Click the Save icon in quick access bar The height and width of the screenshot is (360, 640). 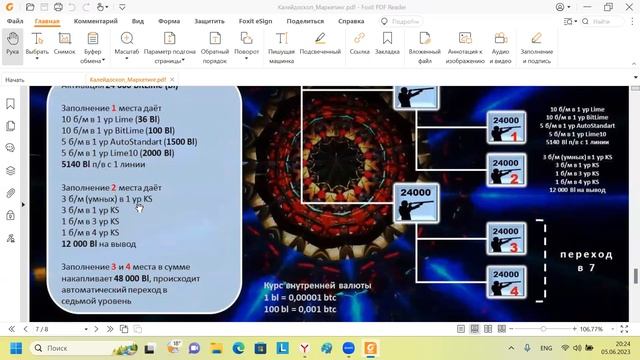pos(44,7)
